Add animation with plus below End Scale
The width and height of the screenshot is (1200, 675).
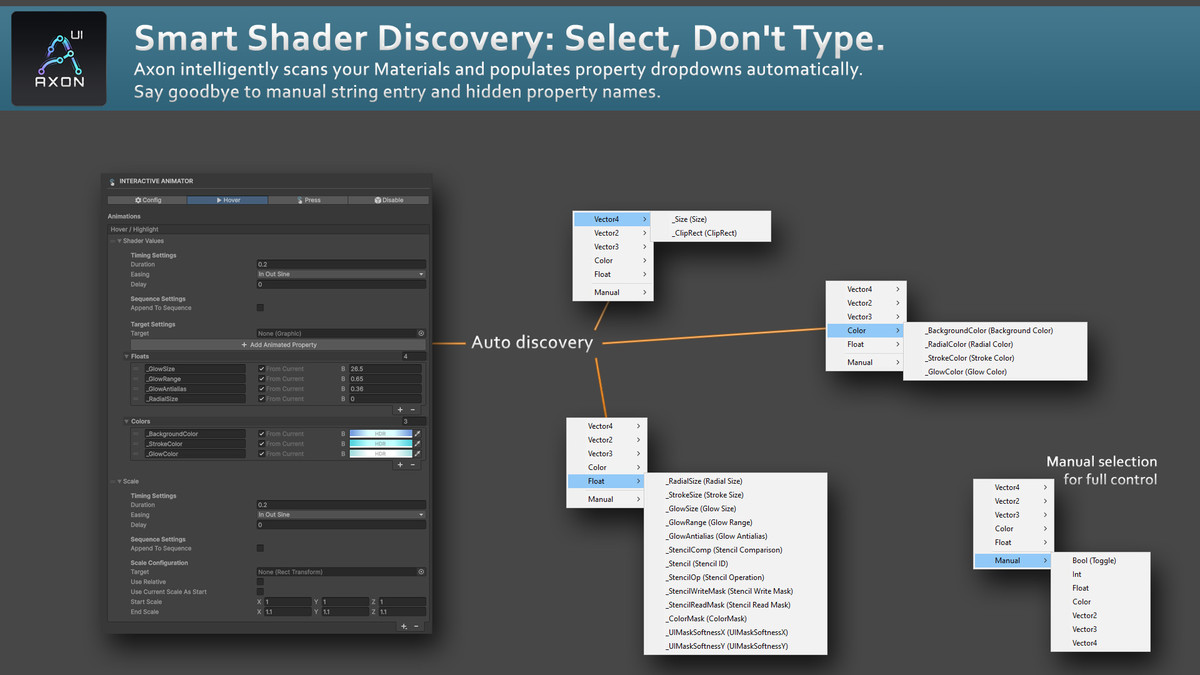403,626
